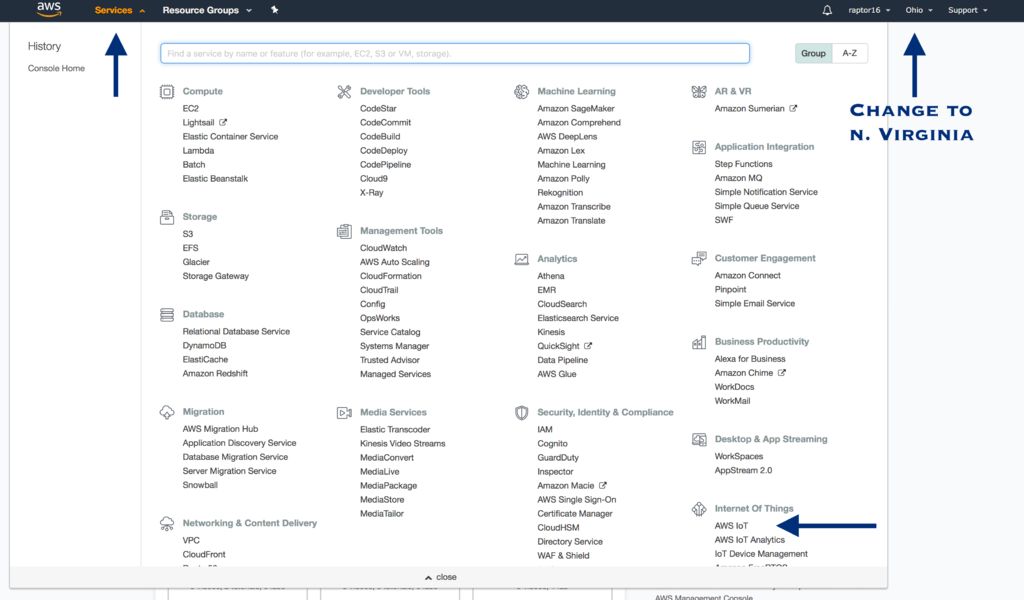Click the Database category stack icon
This screenshot has height=600, width=1024.
click(x=167, y=315)
